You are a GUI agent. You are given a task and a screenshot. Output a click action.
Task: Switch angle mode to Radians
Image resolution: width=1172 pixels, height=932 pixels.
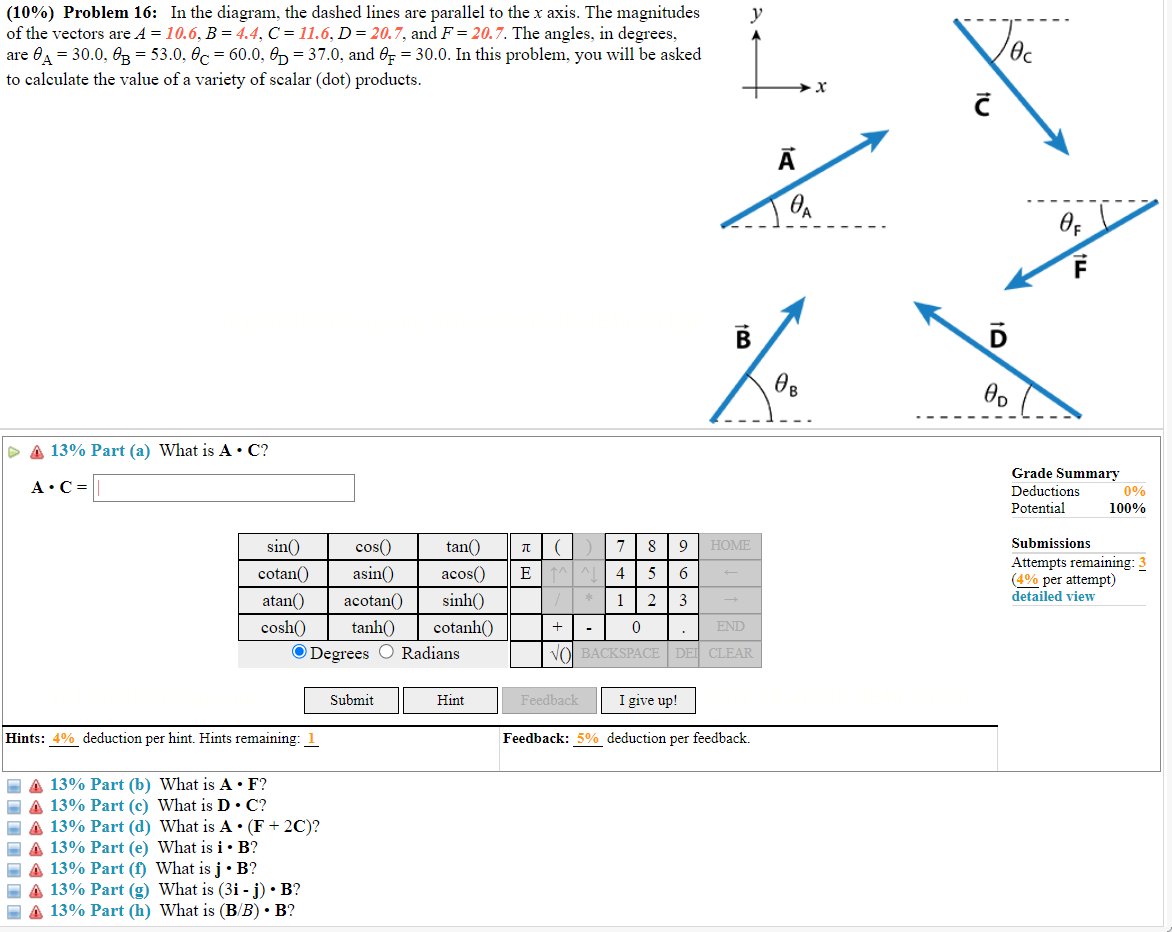coord(385,652)
